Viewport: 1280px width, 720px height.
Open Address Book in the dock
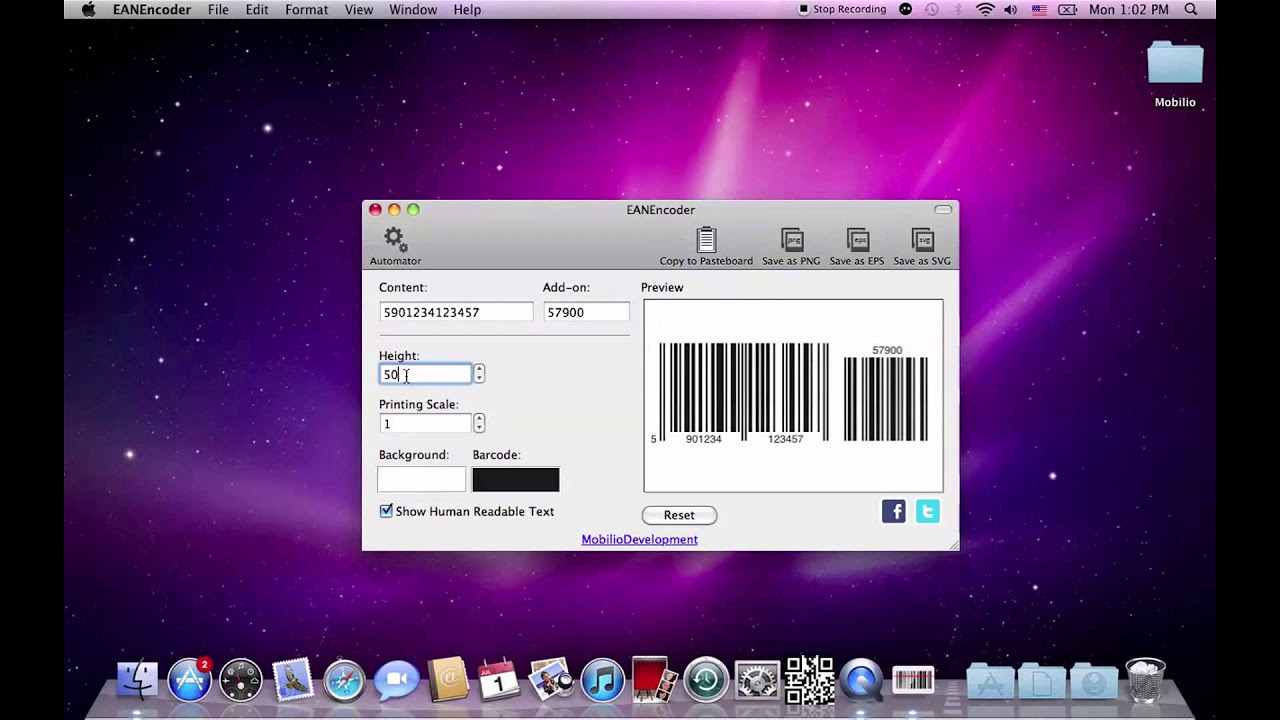point(448,680)
